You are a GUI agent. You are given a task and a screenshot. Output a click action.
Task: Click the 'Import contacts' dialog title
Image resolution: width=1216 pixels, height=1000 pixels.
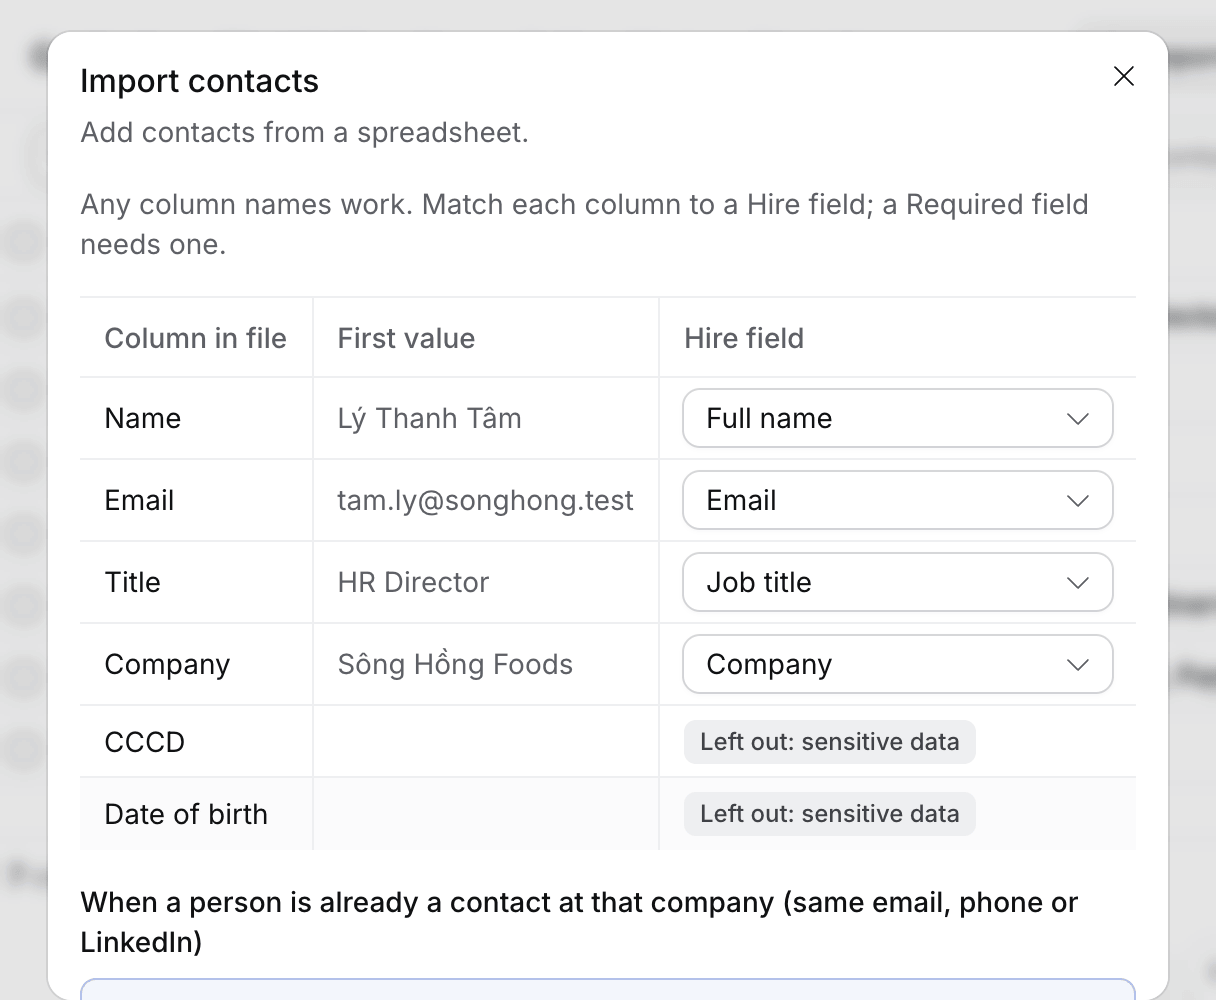pos(199,81)
